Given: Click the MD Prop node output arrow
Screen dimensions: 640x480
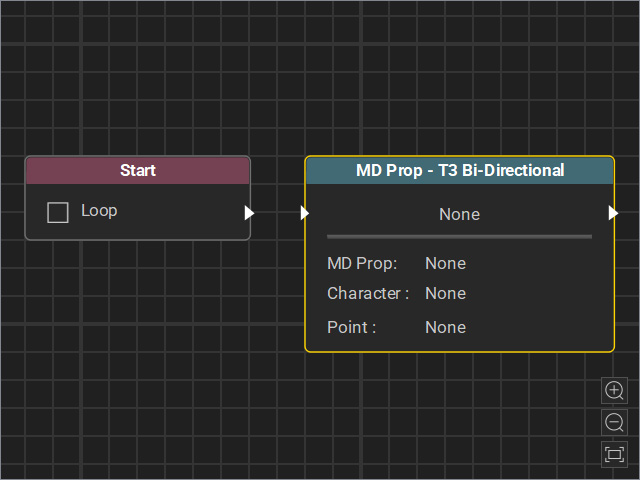Looking at the screenshot, I should pos(613,213).
